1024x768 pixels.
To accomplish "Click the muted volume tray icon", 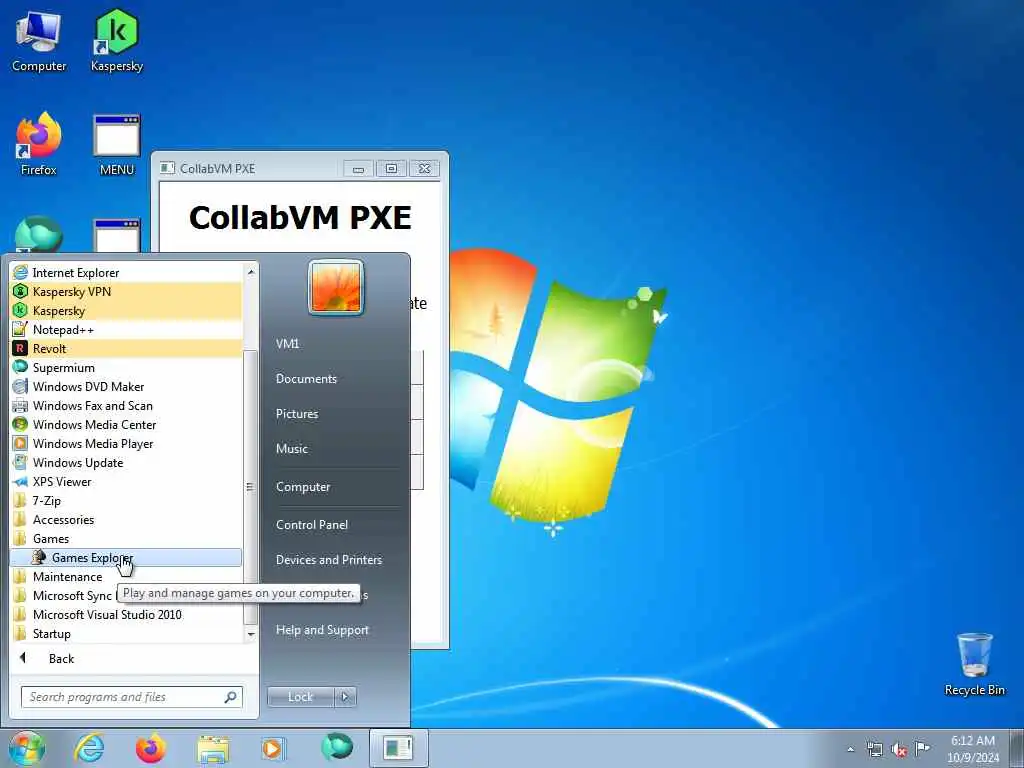I will coord(899,749).
